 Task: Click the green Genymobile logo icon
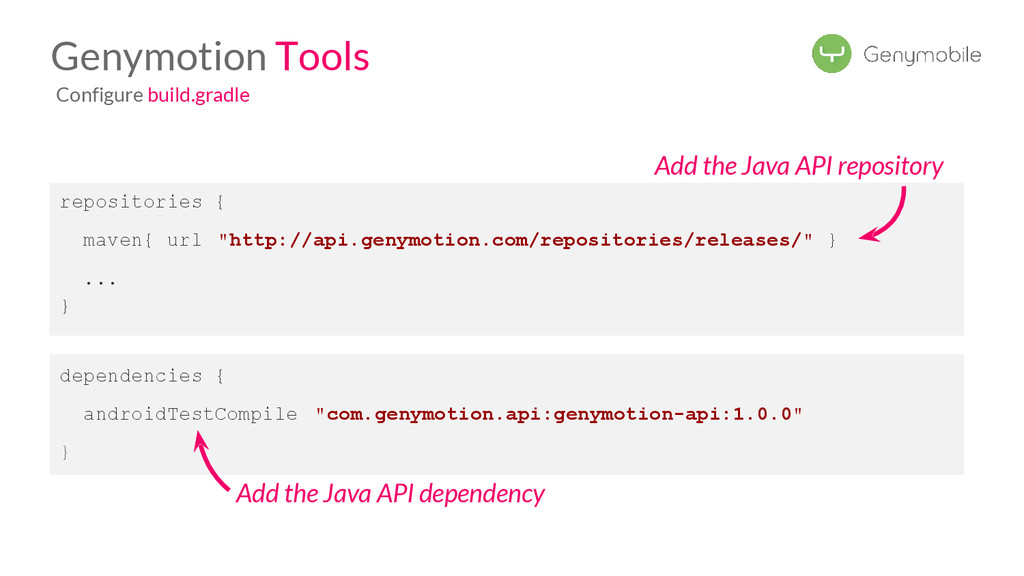(831, 54)
